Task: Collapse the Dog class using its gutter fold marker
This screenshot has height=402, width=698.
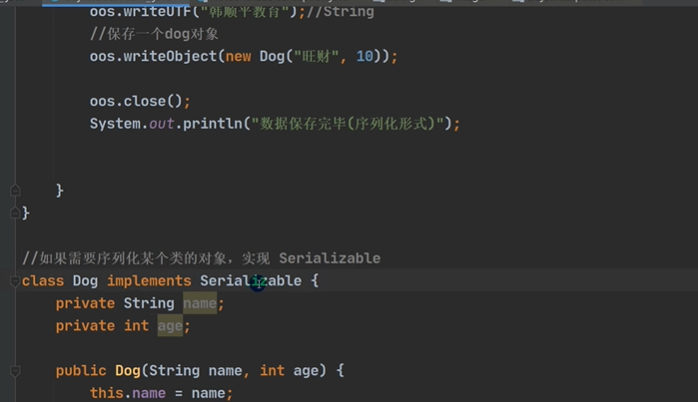Action: click(15, 281)
